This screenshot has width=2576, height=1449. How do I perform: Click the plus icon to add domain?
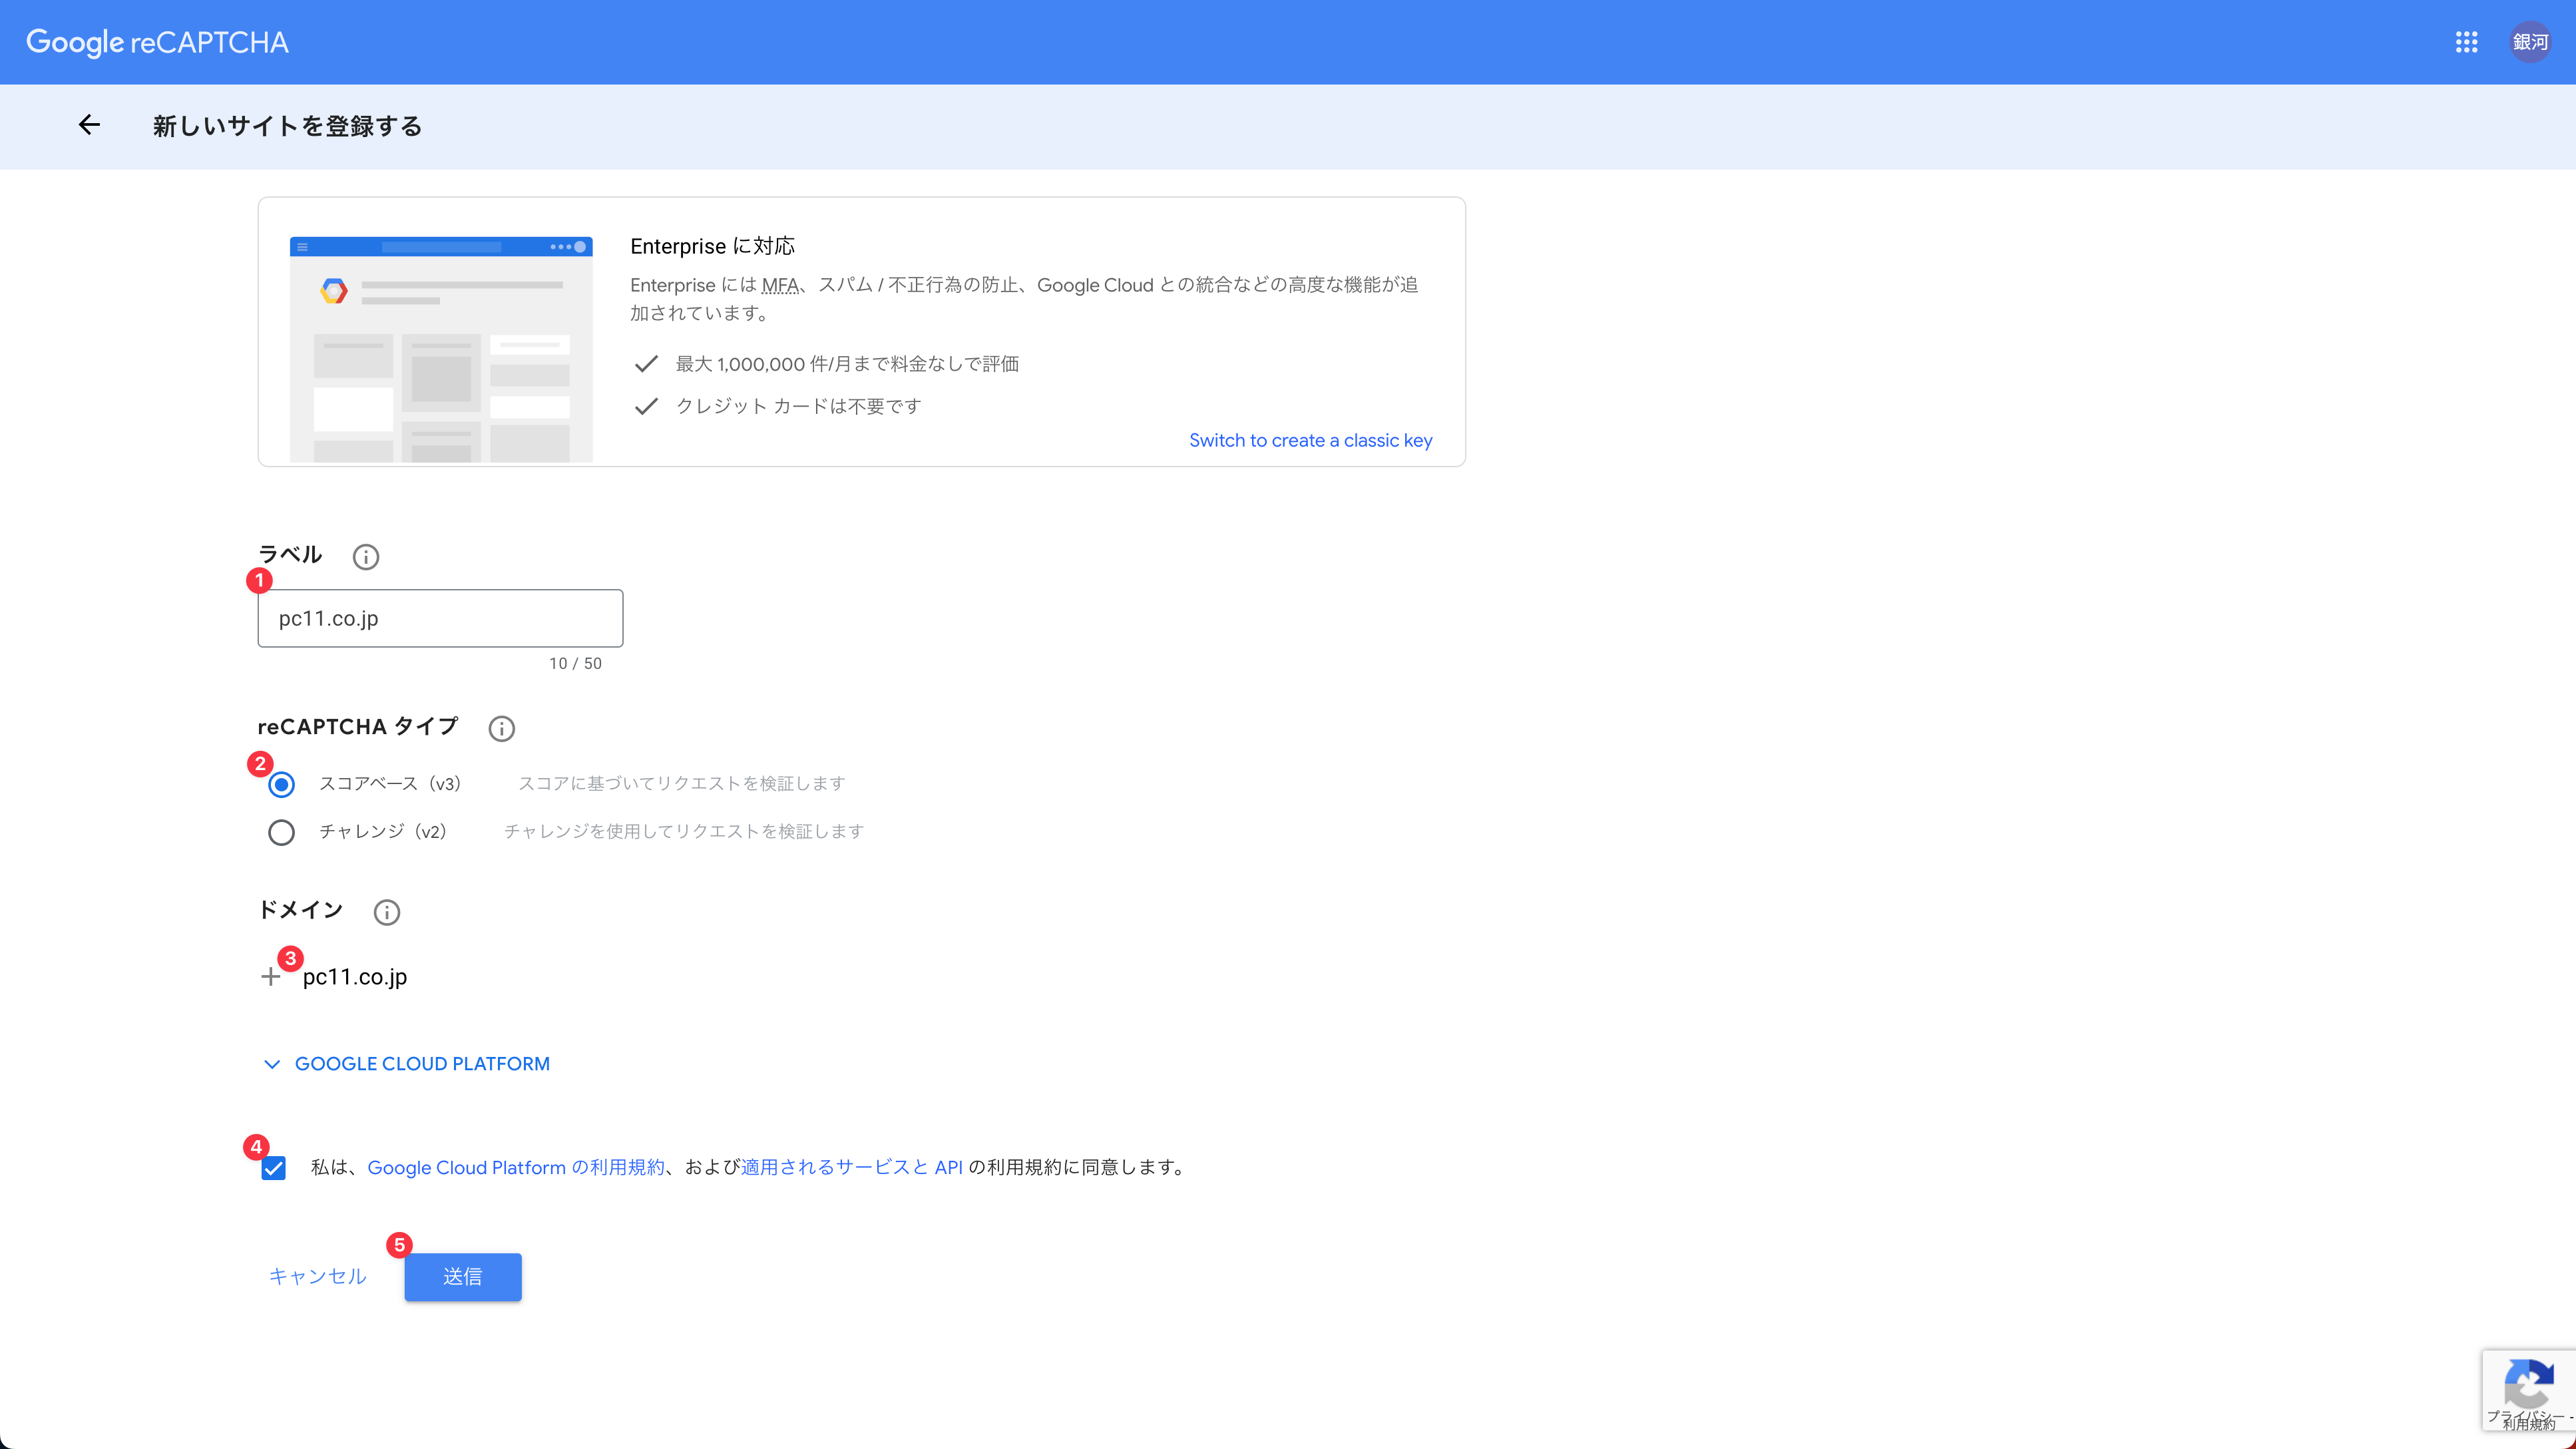[x=270, y=977]
